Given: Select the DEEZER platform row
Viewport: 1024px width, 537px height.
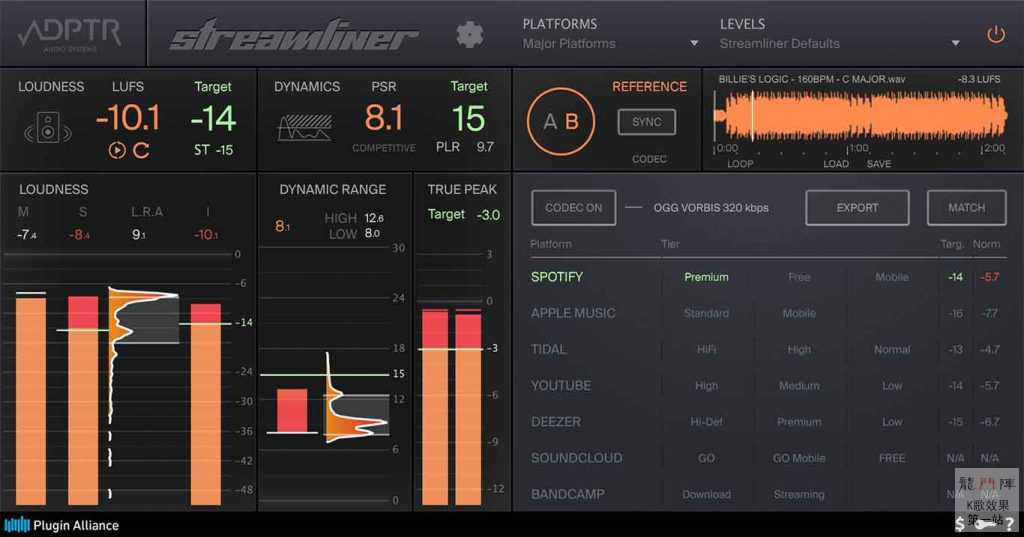Looking at the screenshot, I should tap(555, 422).
